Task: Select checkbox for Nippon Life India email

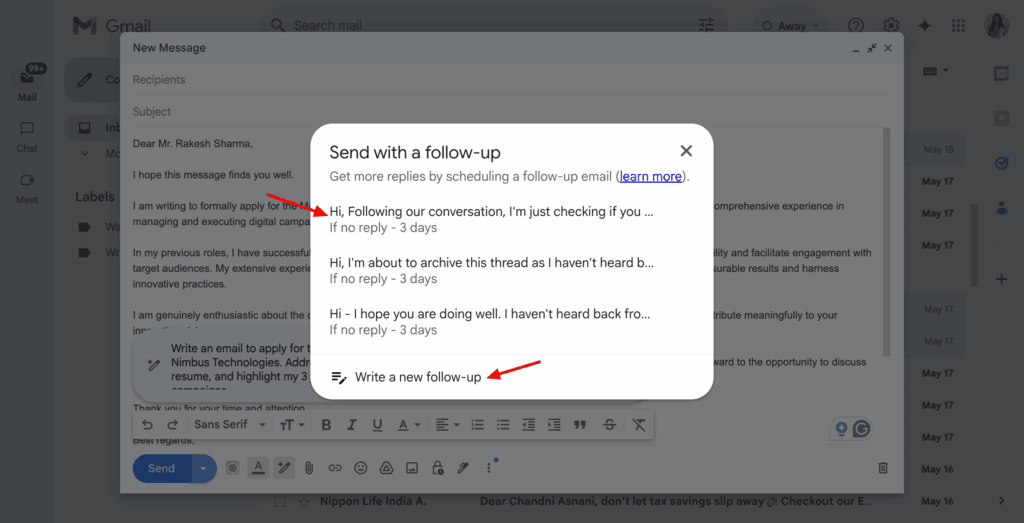Action: pyautogui.click(x=280, y=501)
